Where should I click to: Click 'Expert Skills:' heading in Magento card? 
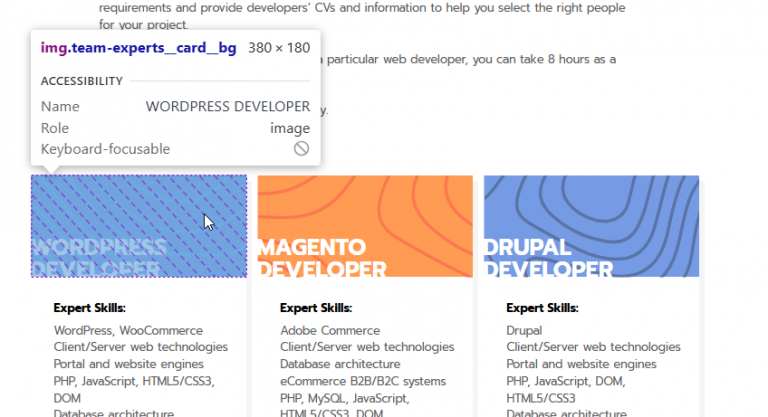pyautogui.click(x=316, y=308)
